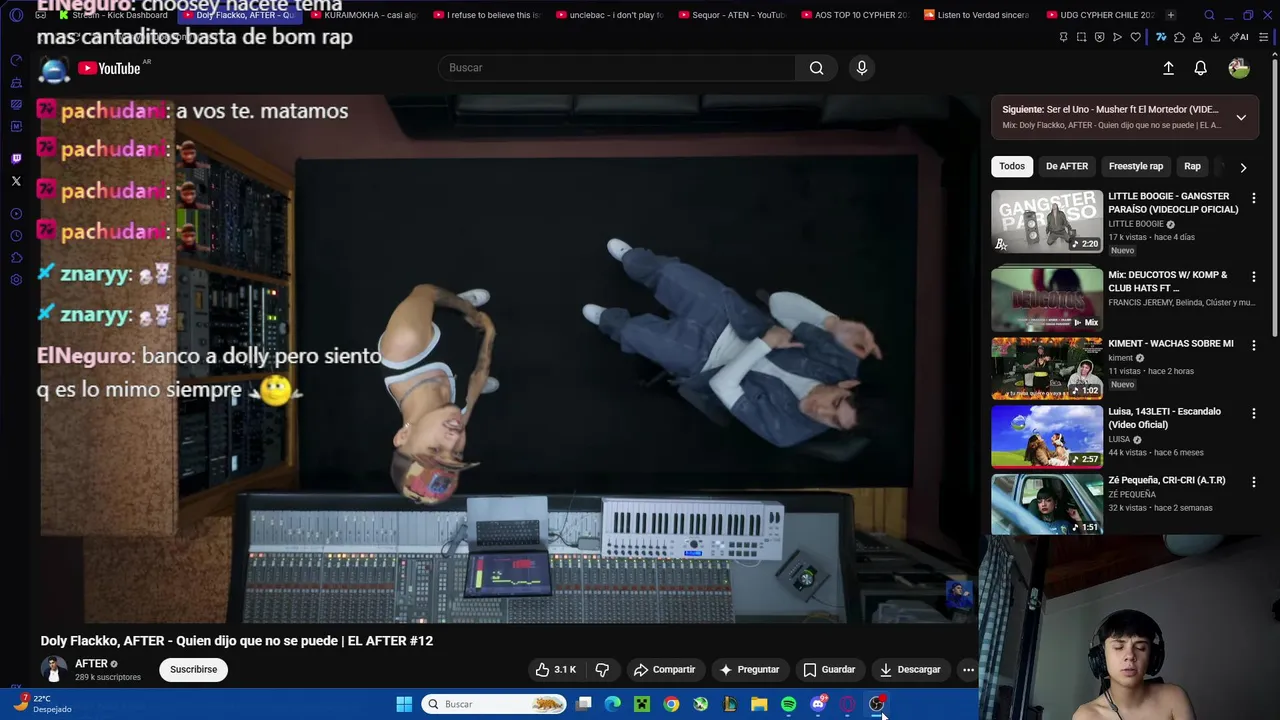The image size is (1280, 720).
Task: Open KIMENT - WACHAS SOBRE MI title
Action: pos(1171,344)
